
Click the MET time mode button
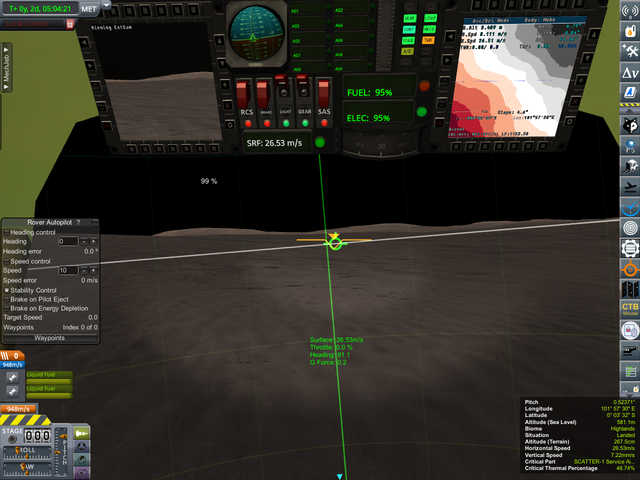(89, 7)
